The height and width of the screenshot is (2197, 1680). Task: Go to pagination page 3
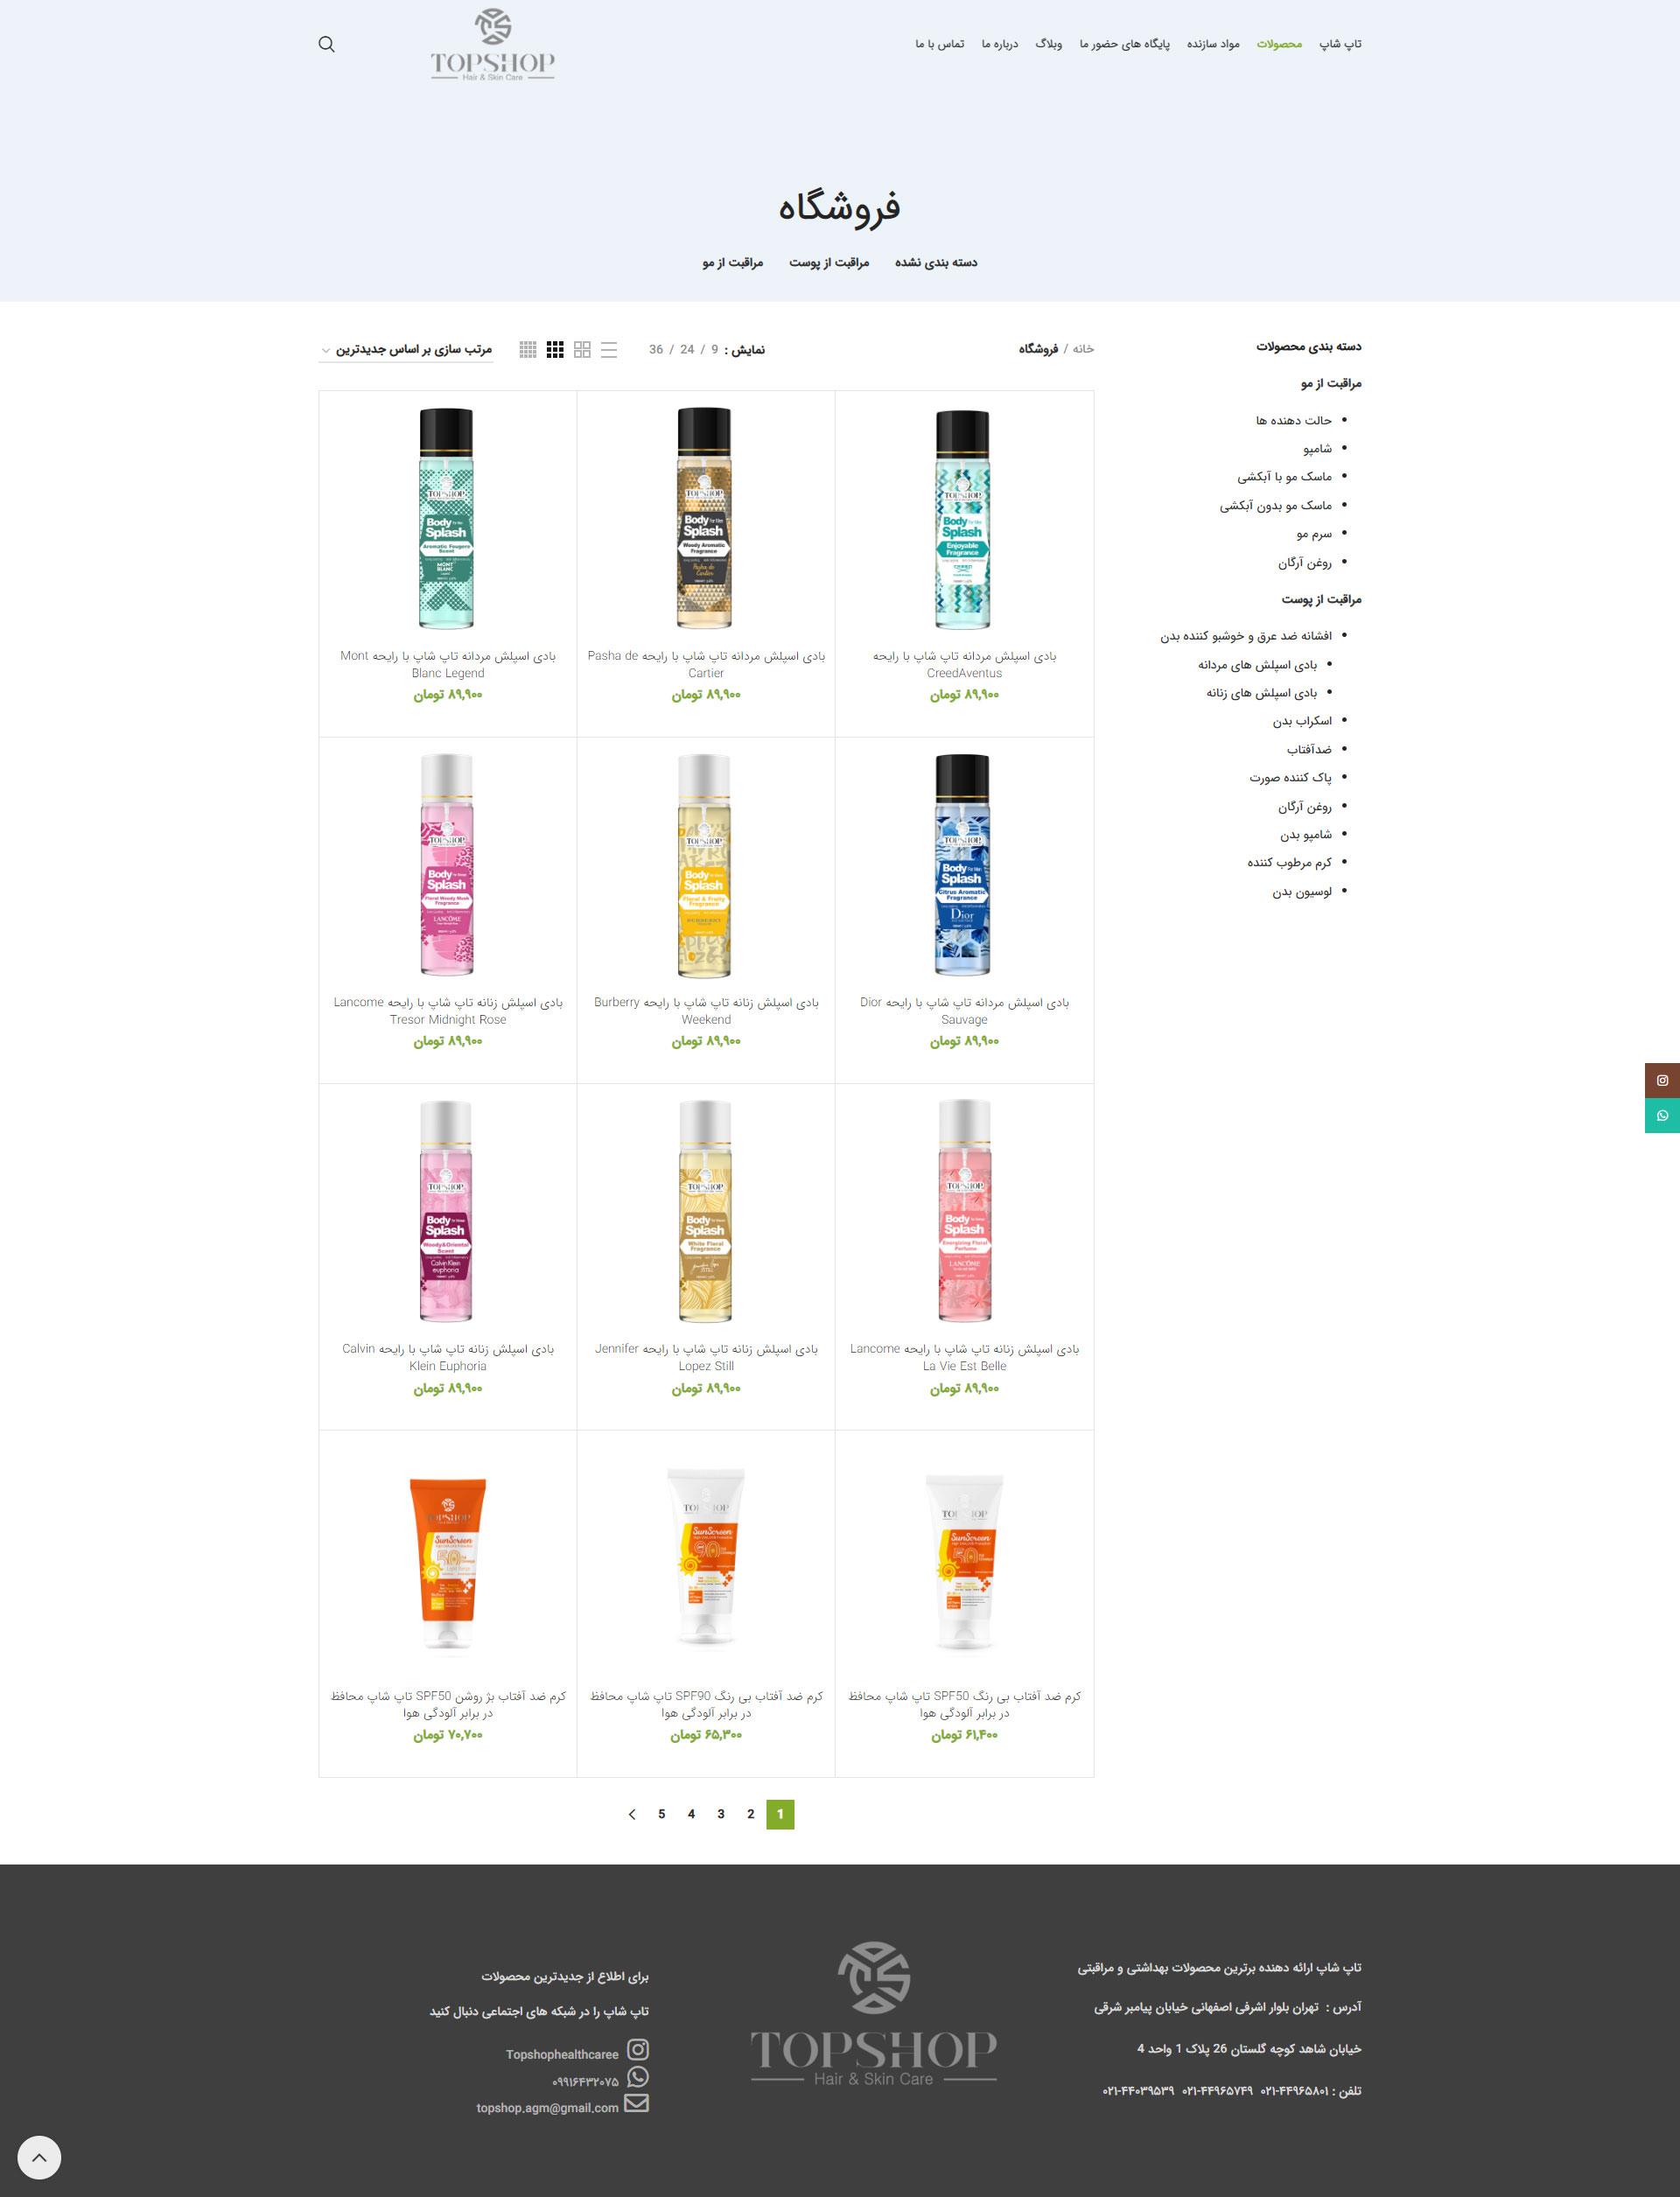720,1814
